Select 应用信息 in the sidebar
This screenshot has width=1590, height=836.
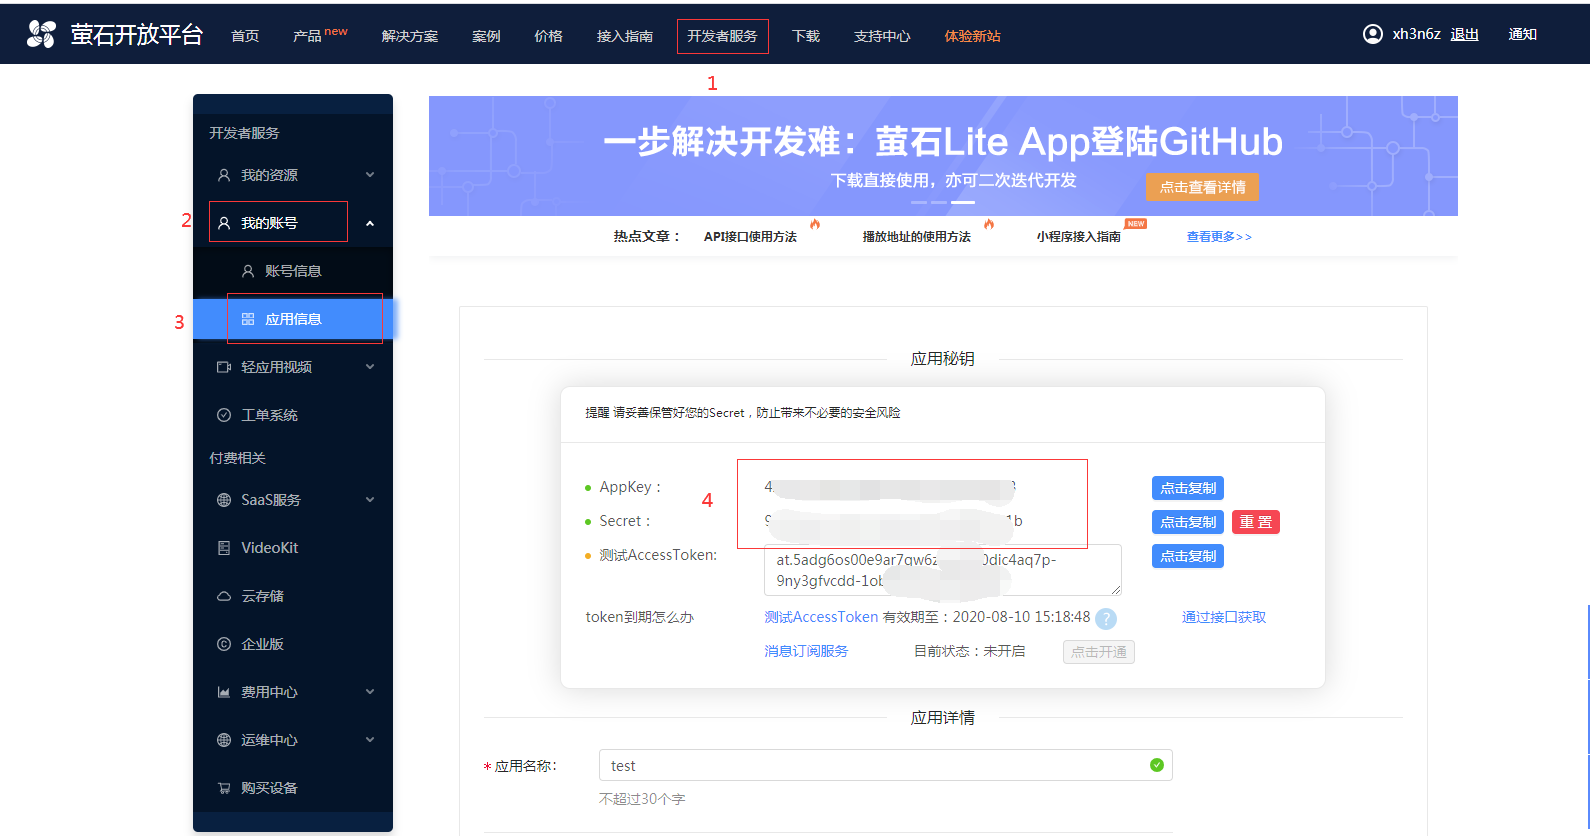point(292,319)
